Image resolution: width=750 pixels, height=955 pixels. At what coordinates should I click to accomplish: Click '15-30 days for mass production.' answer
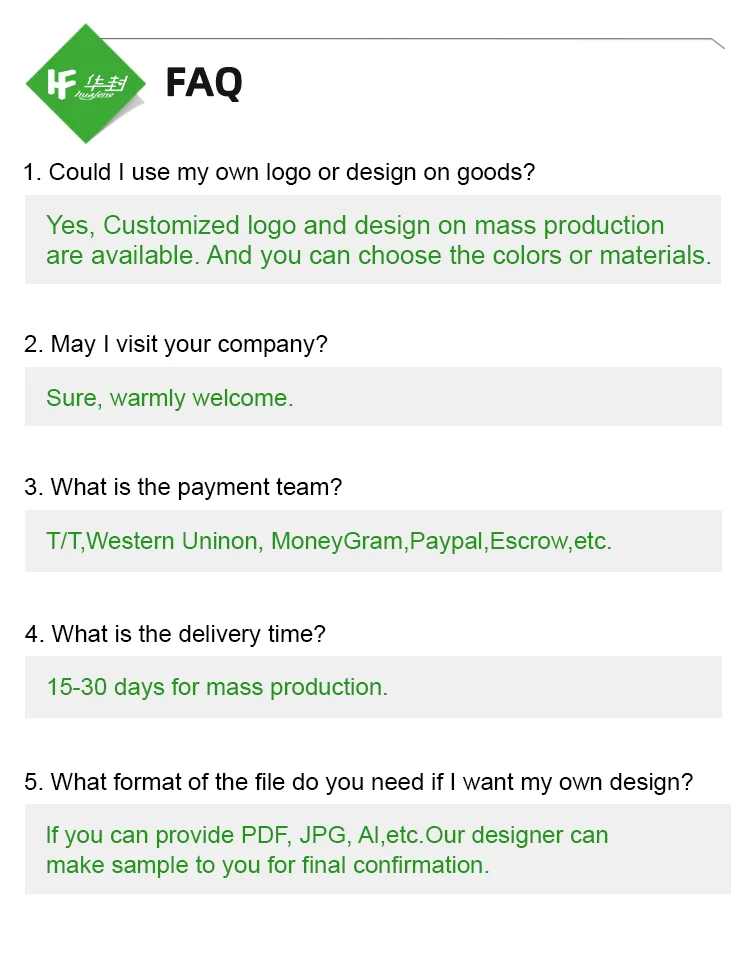218,687
